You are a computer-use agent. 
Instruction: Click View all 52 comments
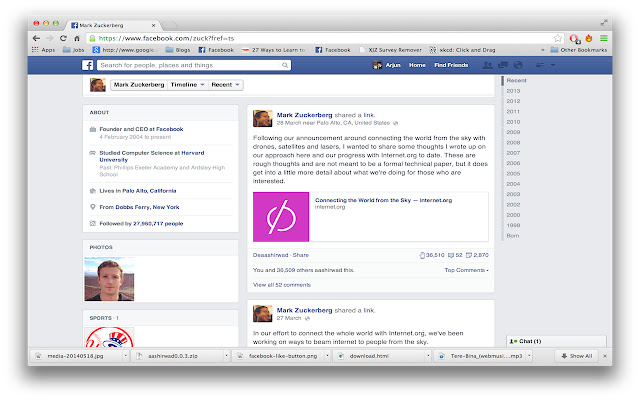coord(282,285)
